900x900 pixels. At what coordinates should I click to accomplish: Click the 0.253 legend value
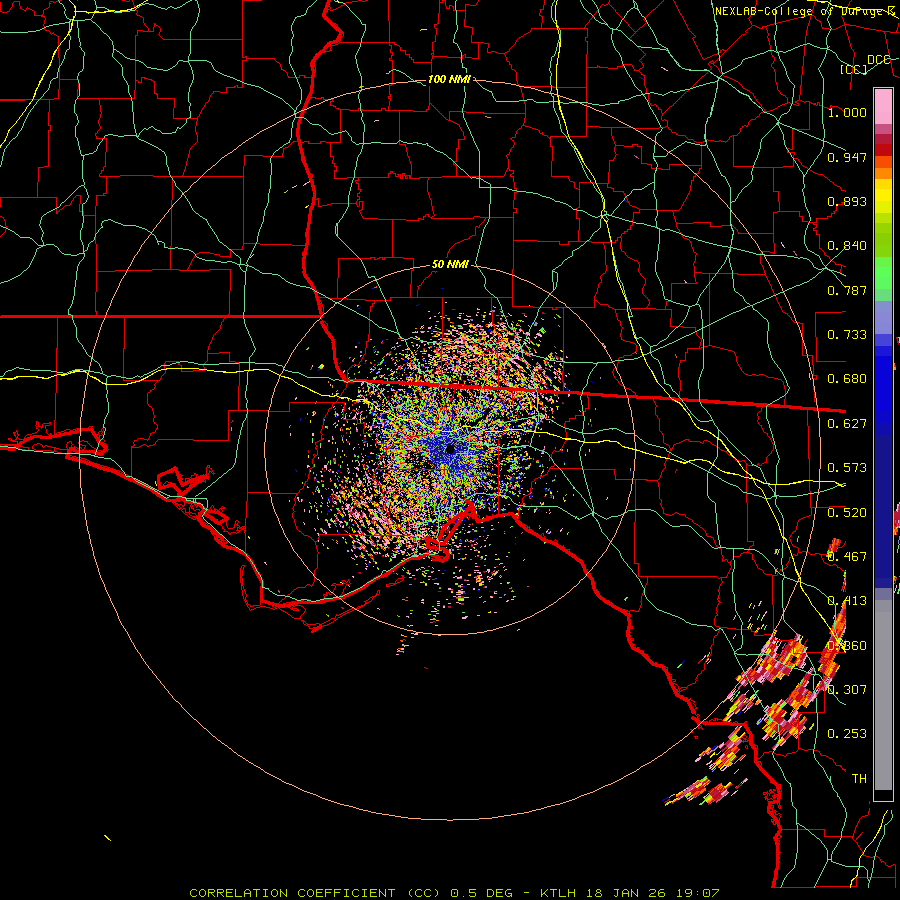847,734
